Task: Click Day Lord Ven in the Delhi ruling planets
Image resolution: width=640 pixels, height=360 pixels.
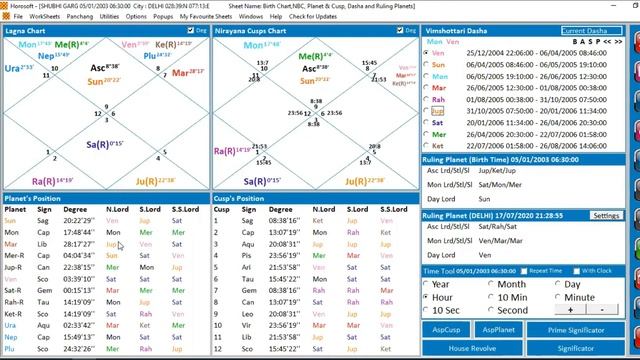Action: coord(485,255)
